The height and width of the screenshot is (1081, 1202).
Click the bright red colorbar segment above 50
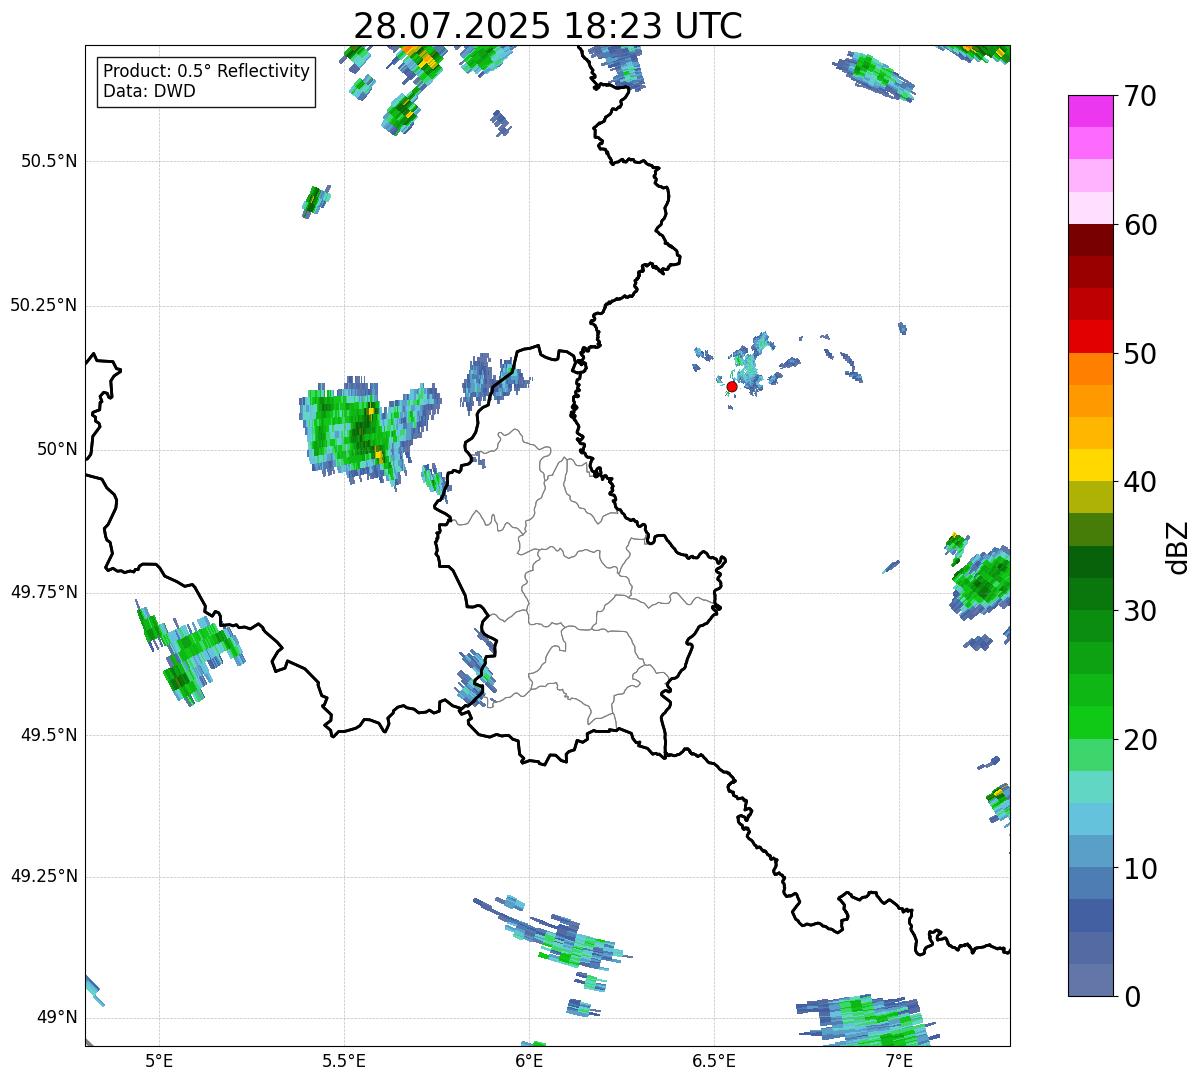pyautogui.click(x=1090, y=336)
